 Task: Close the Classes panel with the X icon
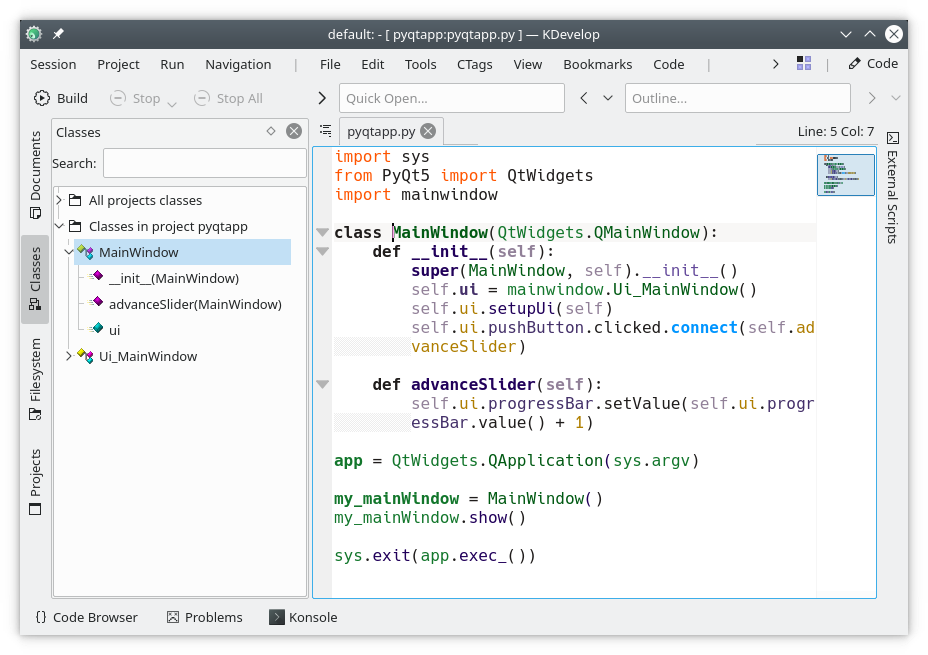coord(293,131)
